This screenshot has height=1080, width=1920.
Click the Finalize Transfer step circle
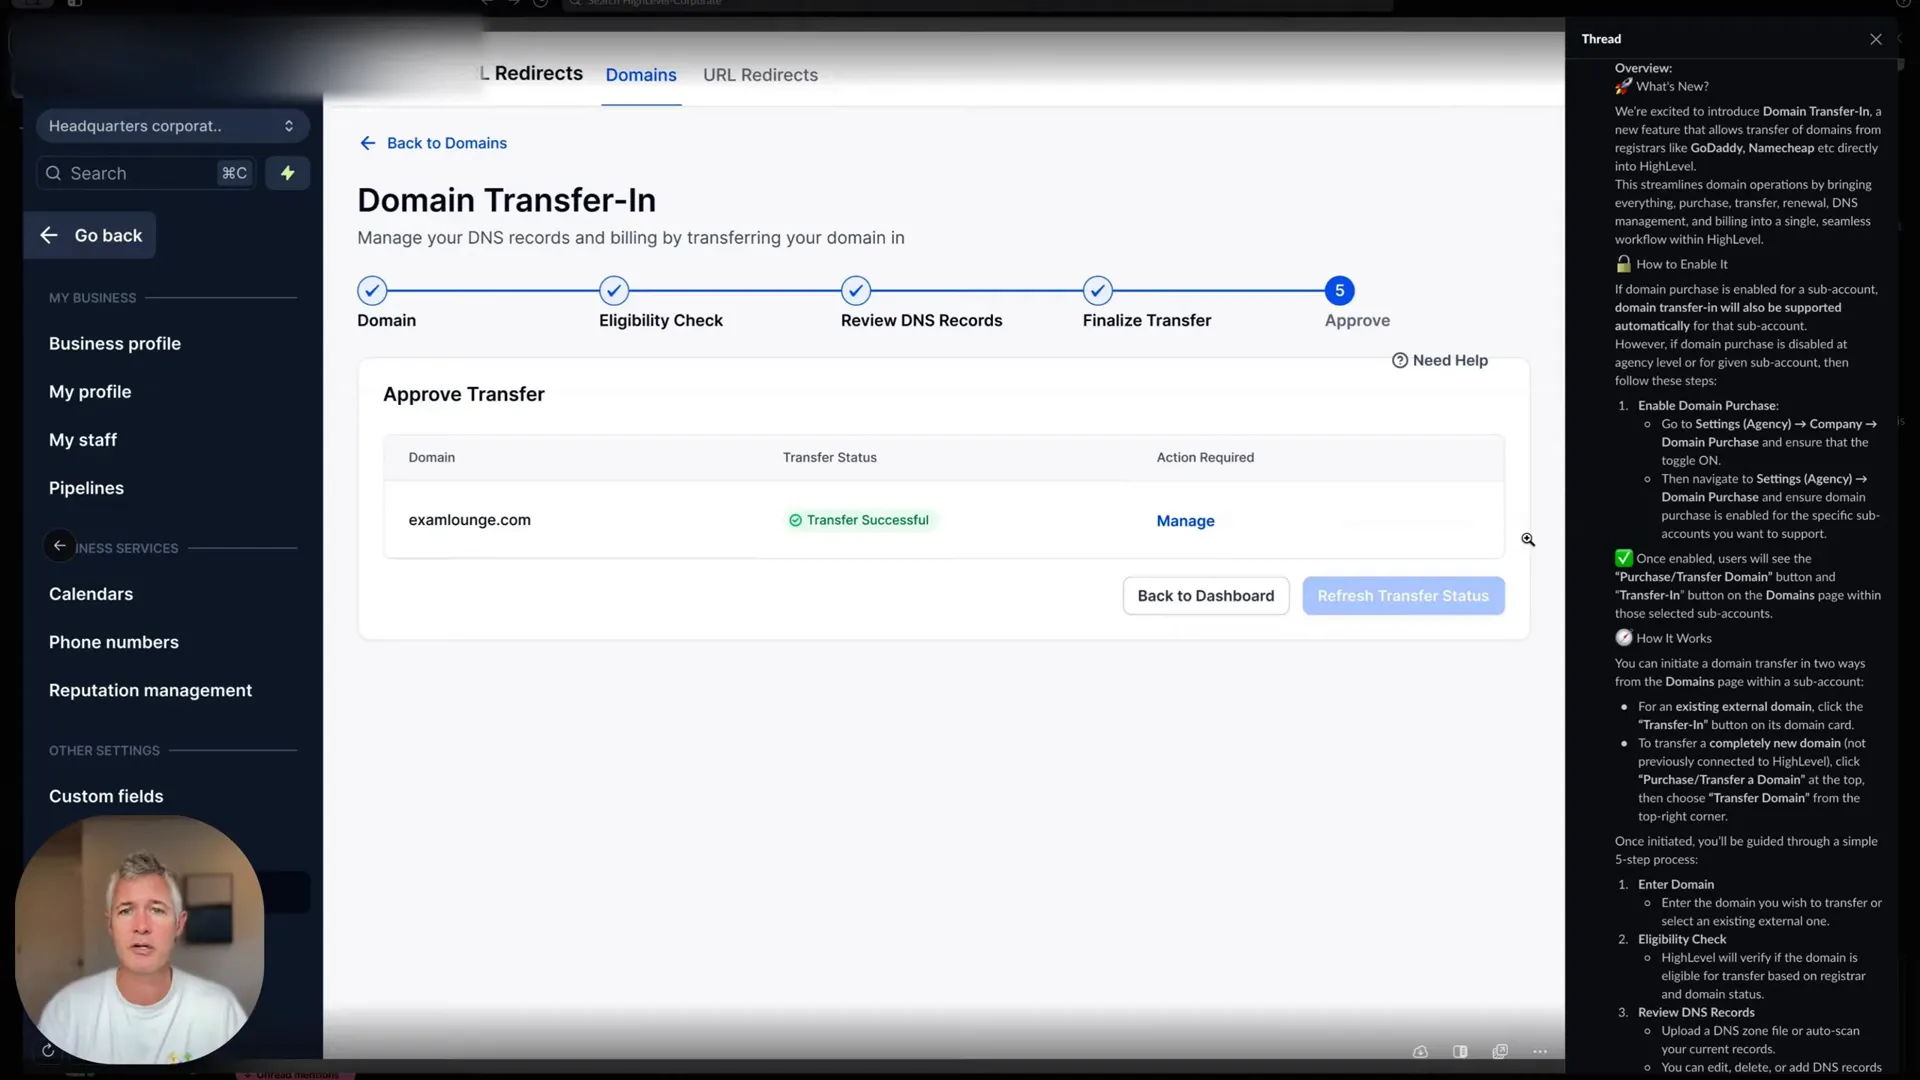point(1098,291)
